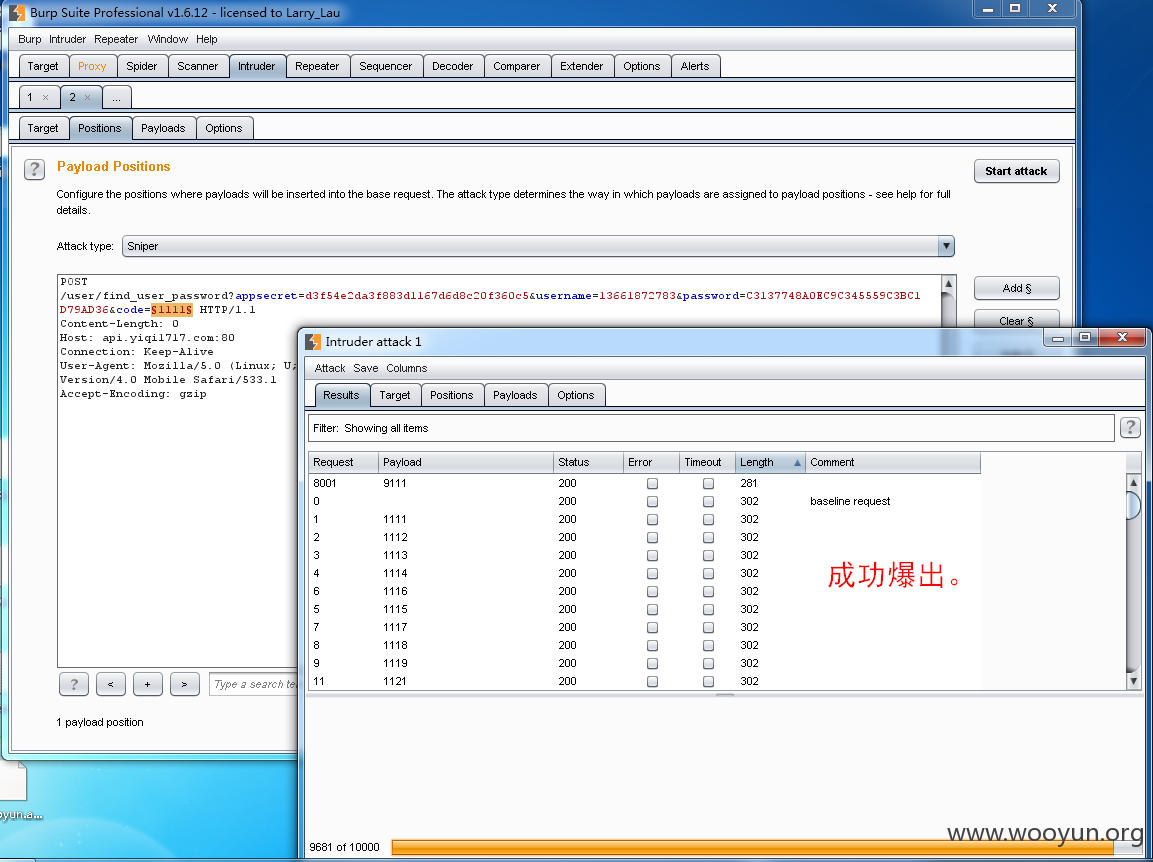
Task: Select the baseline request comment cell
Action: click(893, 502)
